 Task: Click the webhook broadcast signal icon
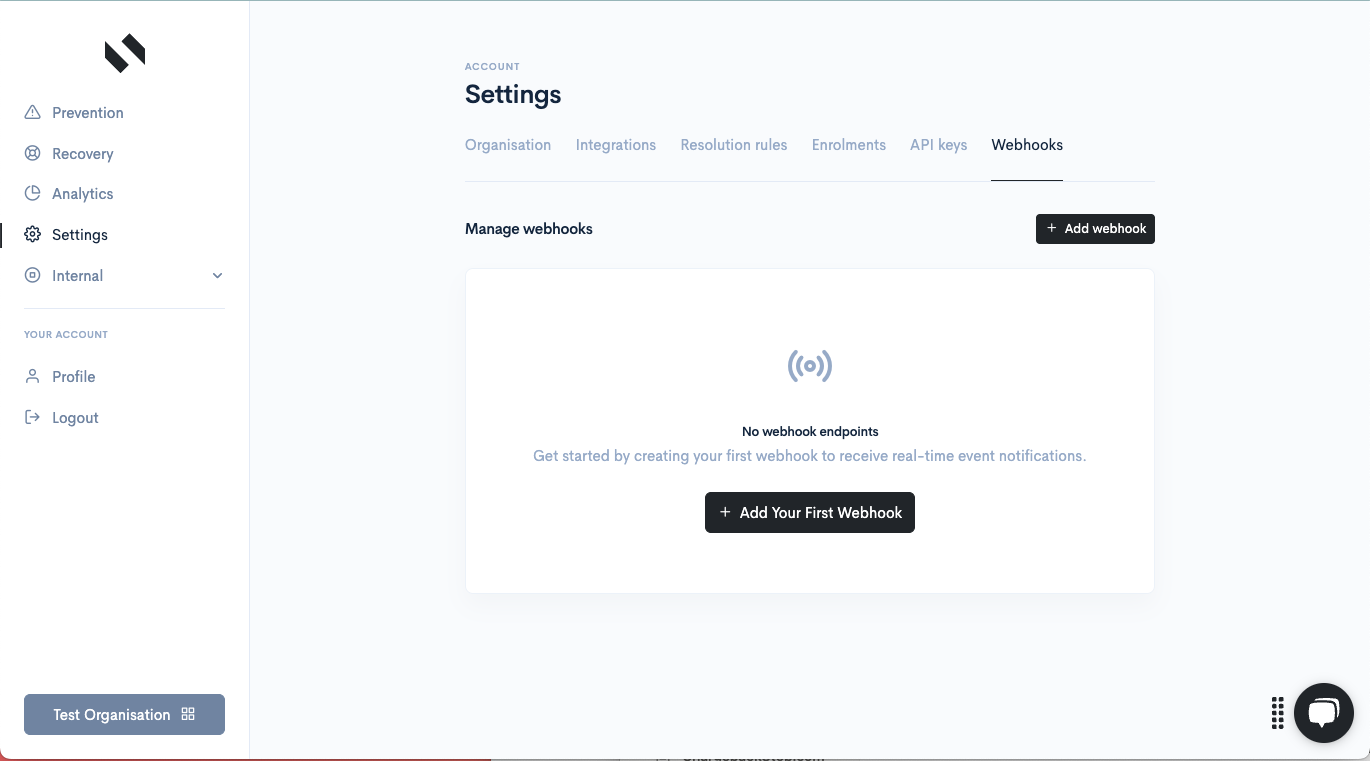(809, 366)
